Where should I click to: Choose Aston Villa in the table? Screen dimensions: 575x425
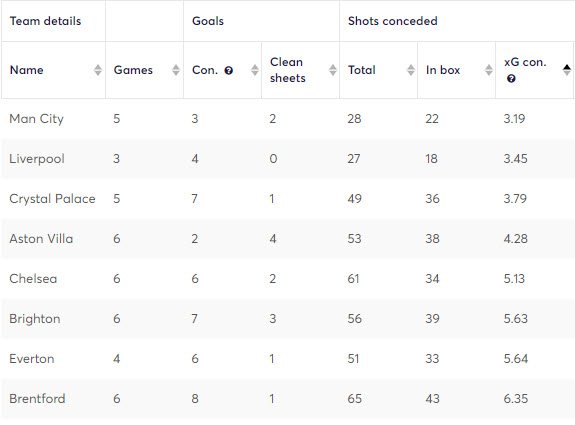tap(41, 239)
